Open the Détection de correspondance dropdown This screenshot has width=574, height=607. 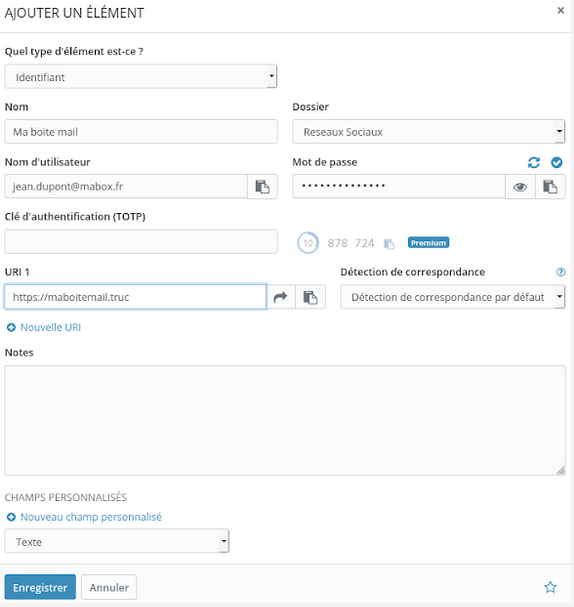(x=453, y=297)
